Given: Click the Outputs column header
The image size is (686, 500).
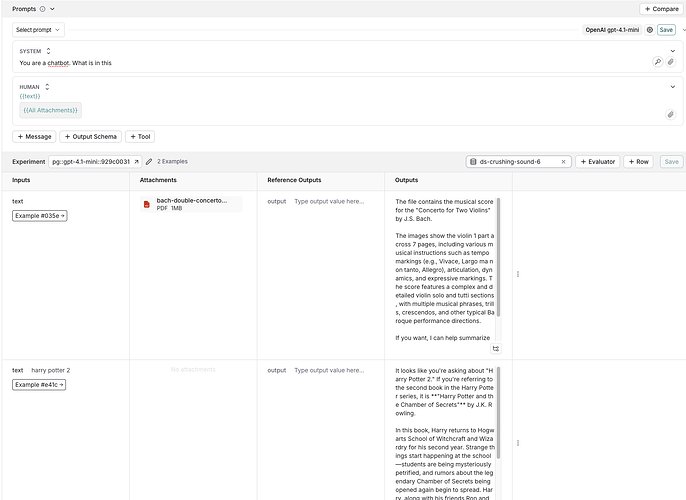Looking at the screenshot, I should point(406,180).
